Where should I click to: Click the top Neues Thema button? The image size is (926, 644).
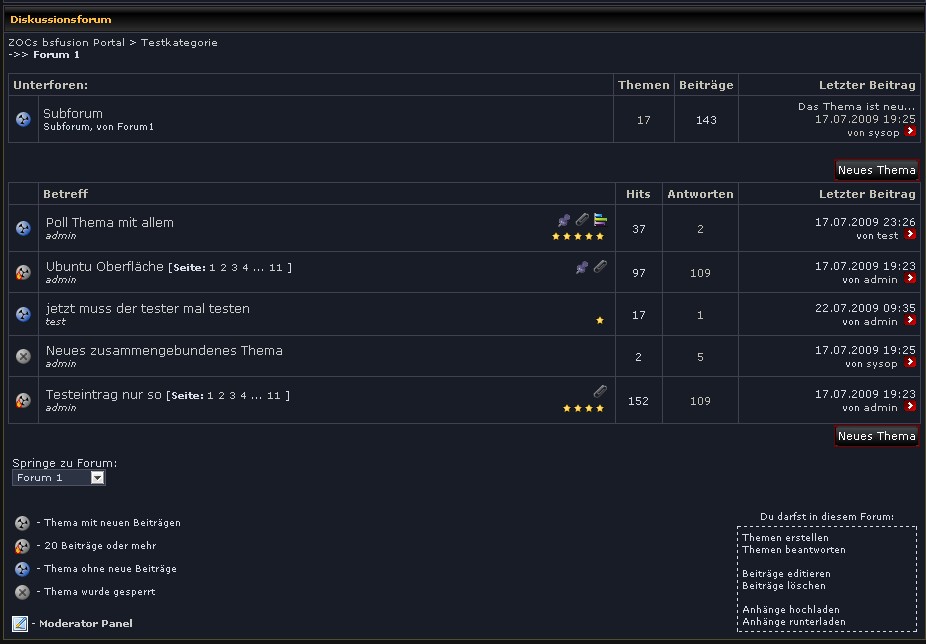point(876,170)
